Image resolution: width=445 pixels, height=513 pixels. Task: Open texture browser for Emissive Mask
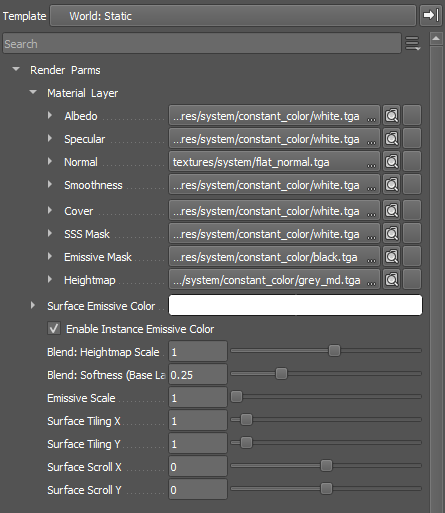tap(391, 257)
